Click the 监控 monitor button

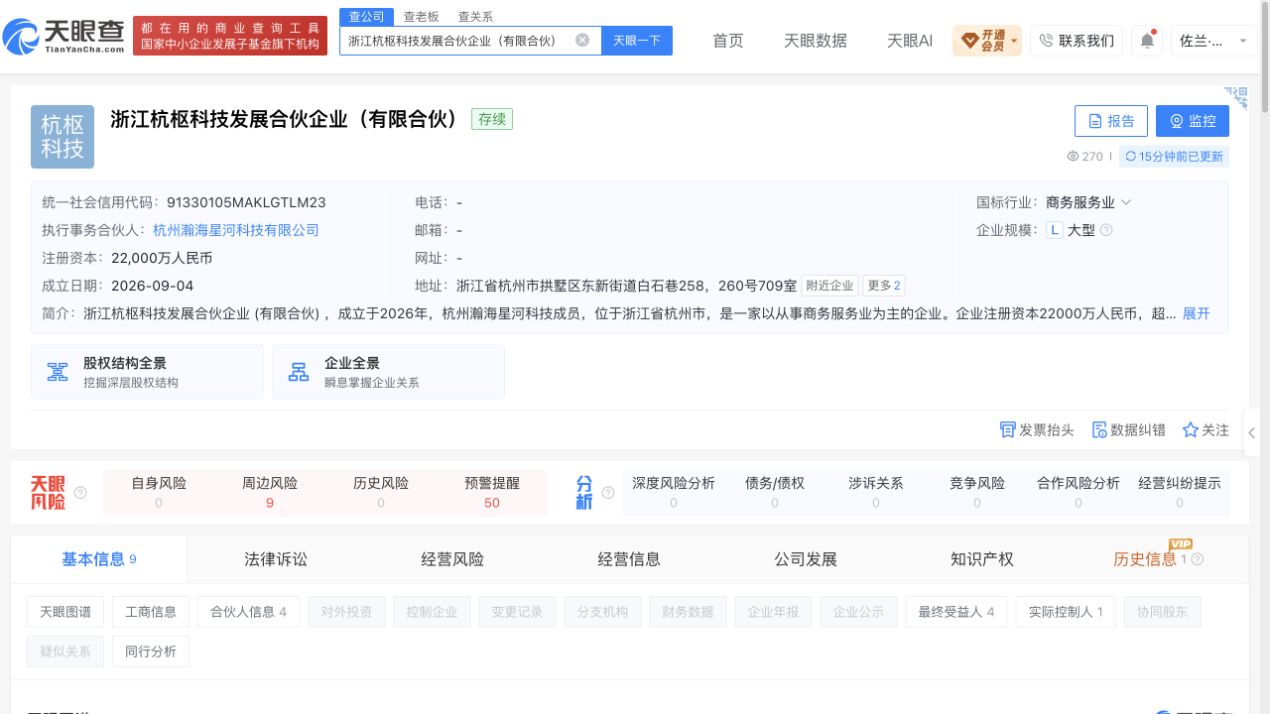tap(1192, 121)
